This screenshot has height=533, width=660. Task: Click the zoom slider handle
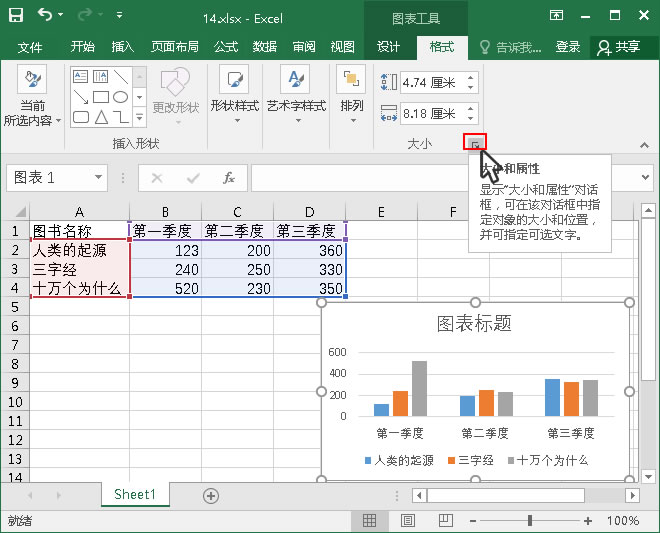pyautogui.click(x=530, y=521)
